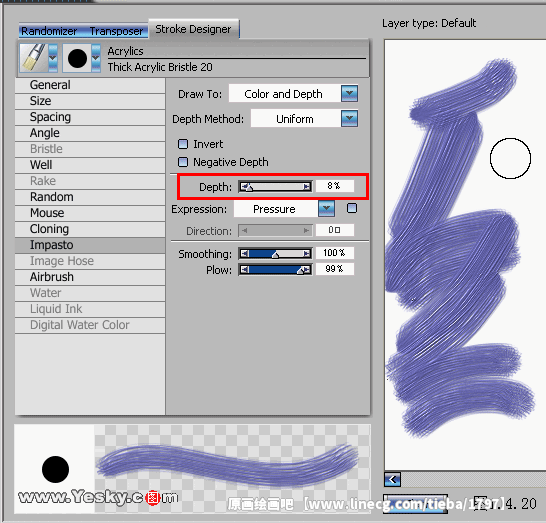
Task: Open the Depth Method dropdown arrow
Action: 349,119
